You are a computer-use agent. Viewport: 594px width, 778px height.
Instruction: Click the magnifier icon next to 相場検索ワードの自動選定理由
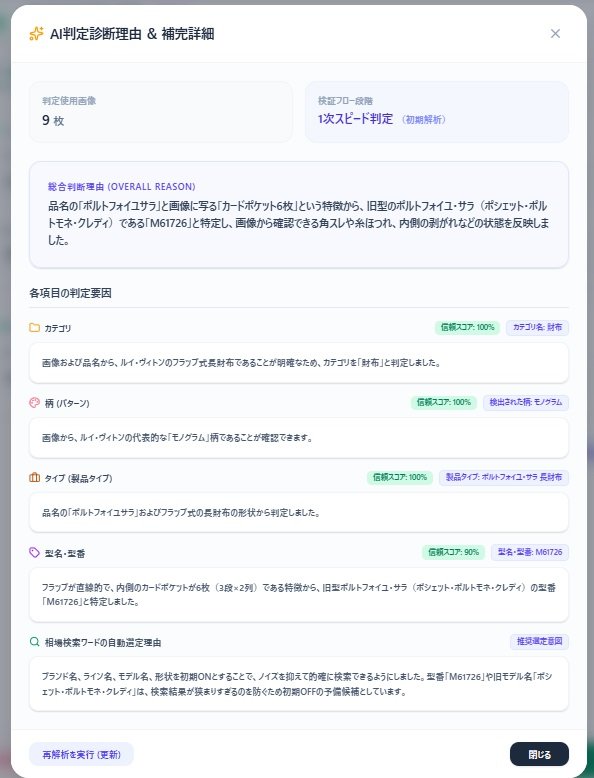pyautogui.click(x=34, y=642)
